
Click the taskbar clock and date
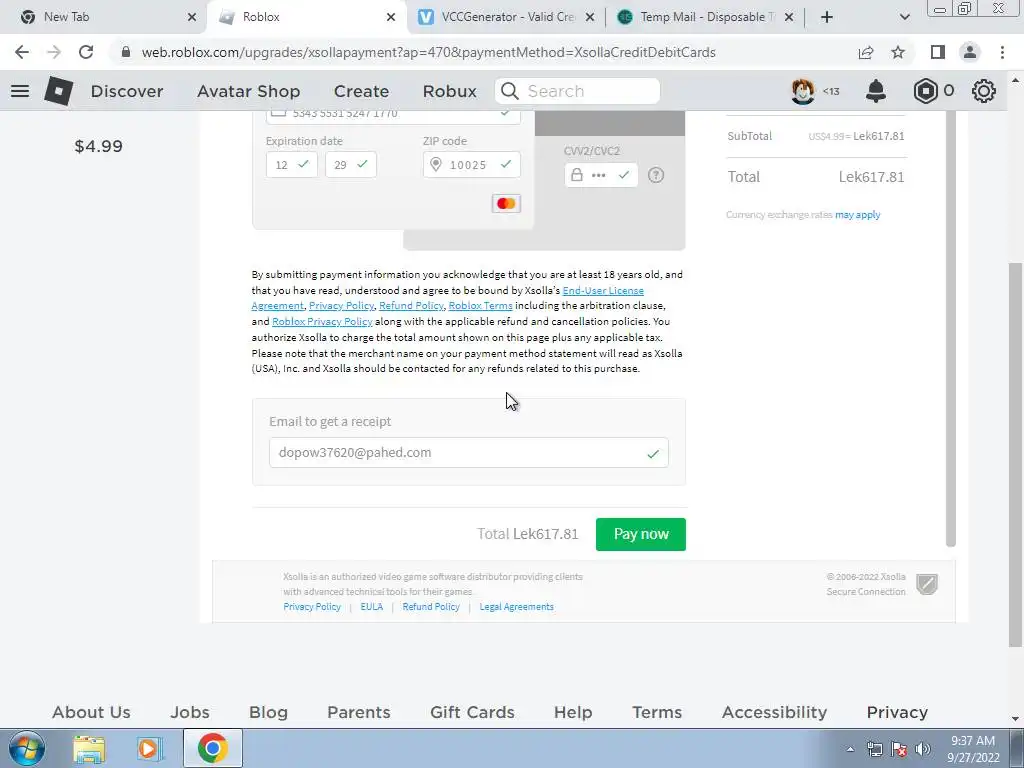(973, 749)
